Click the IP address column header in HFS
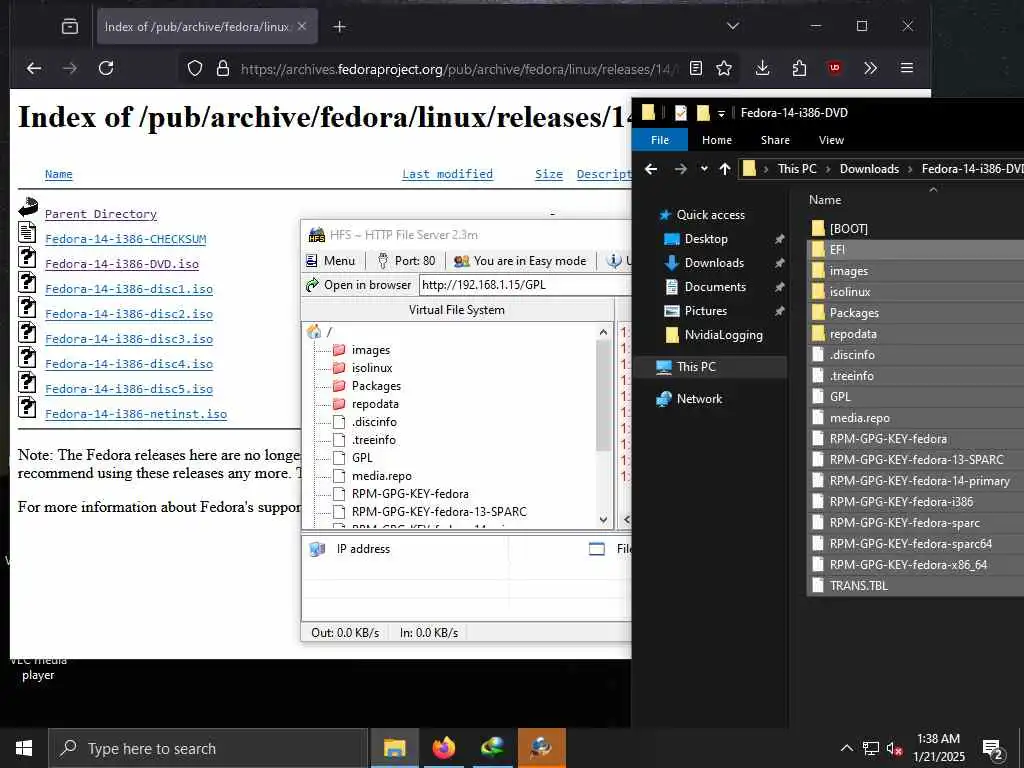Image resolution: width=1024 pixels, height=768 pixels. click(363, 549)
